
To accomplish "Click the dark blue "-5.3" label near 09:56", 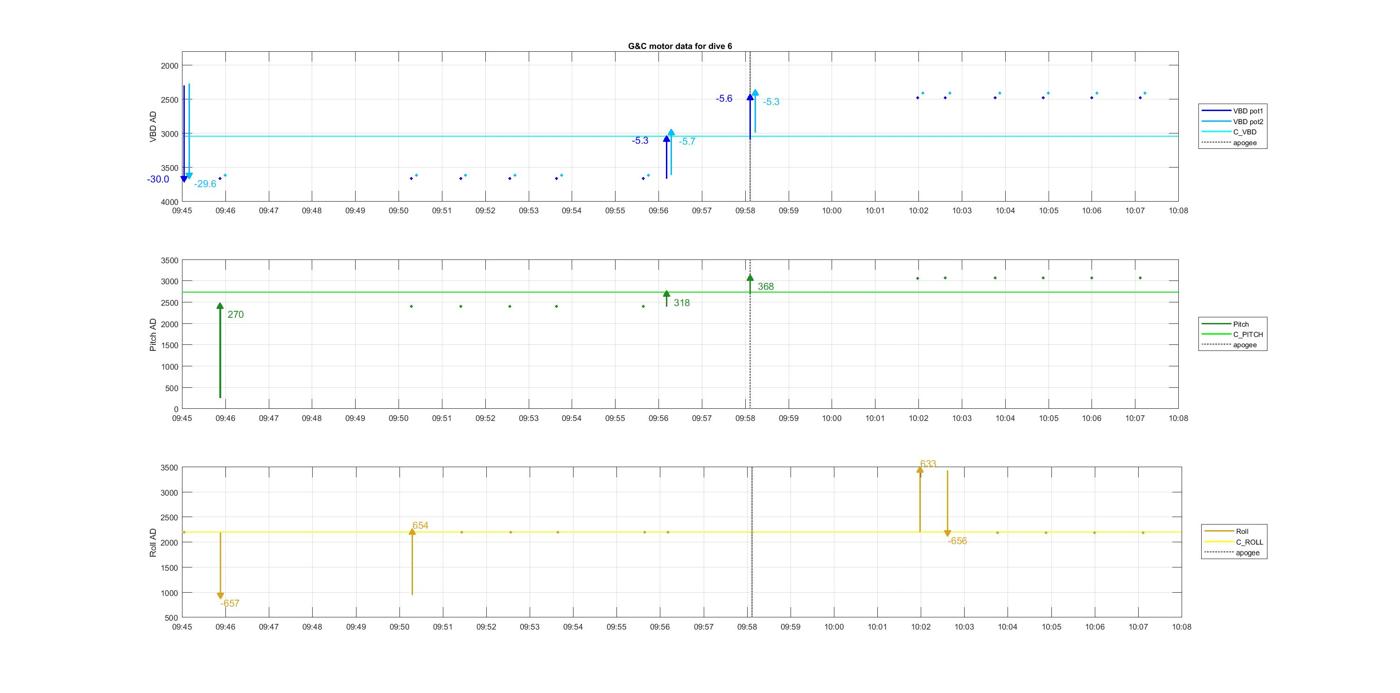I will pyautogui.click(x=640, y=141).
